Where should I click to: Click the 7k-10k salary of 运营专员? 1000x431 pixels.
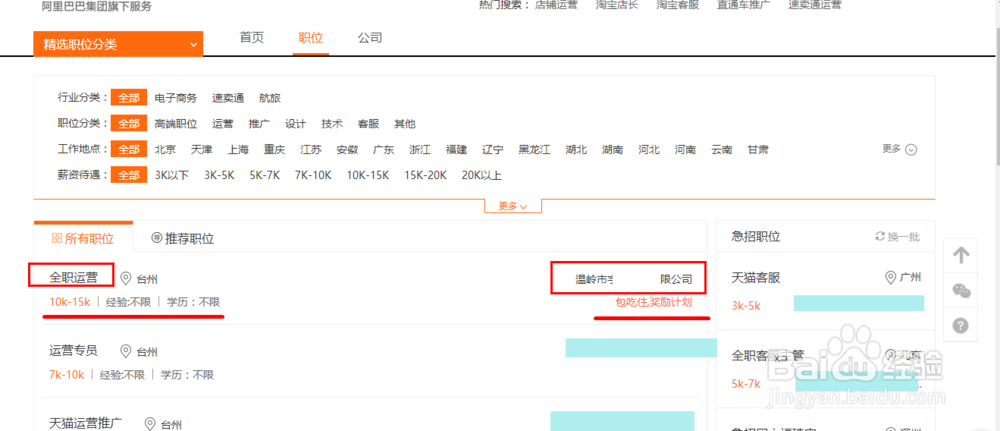tap(66, 374)
